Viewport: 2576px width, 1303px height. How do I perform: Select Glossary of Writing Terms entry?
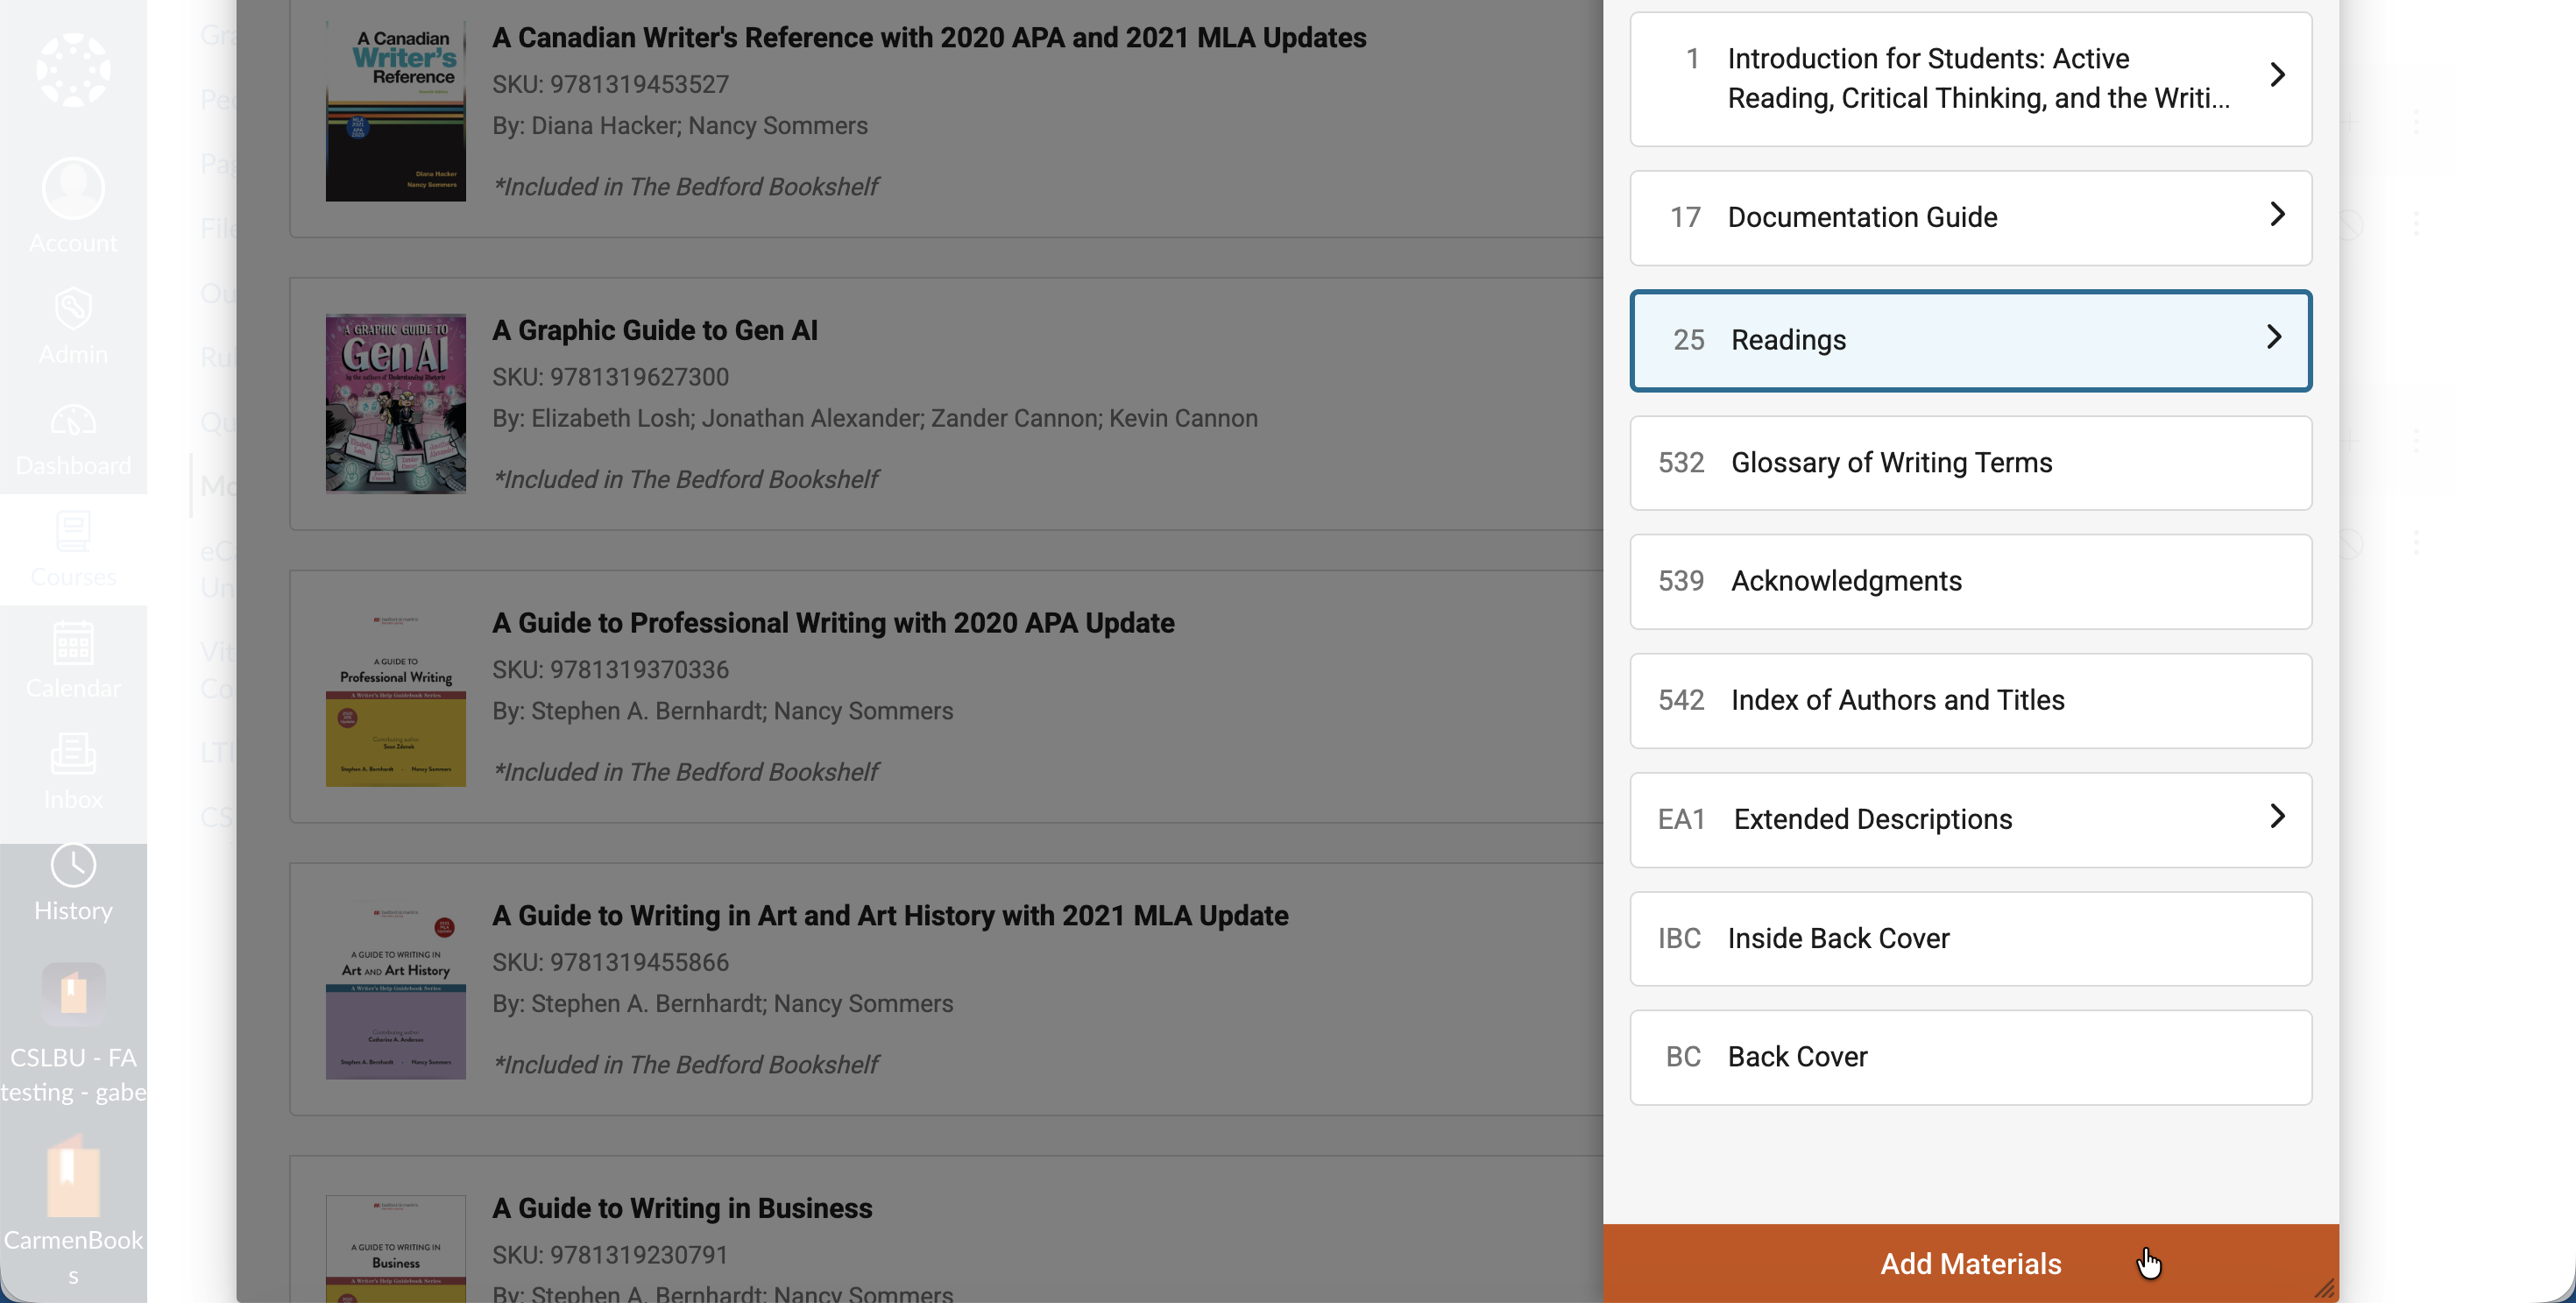coord(1970,462)
